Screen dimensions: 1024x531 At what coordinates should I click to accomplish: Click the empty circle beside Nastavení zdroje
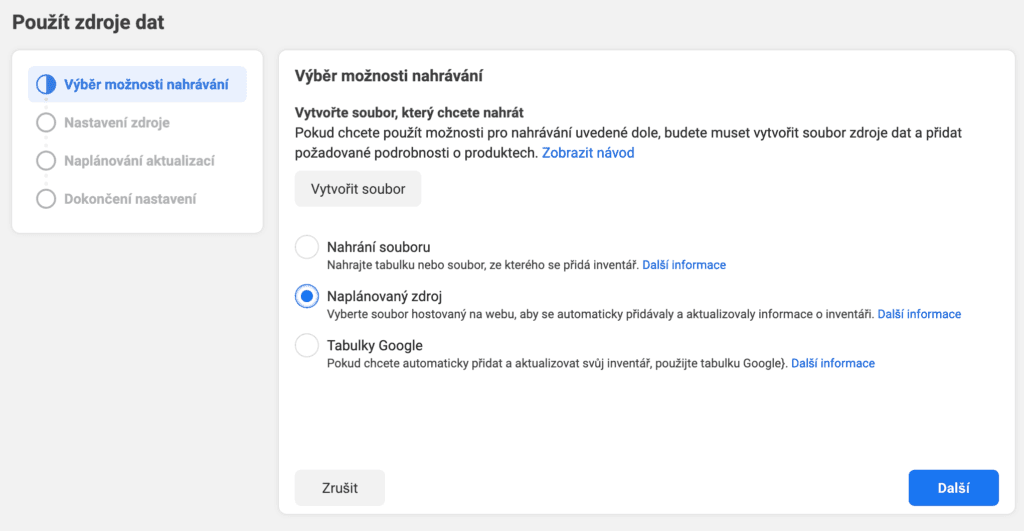[x=46, y=122]
